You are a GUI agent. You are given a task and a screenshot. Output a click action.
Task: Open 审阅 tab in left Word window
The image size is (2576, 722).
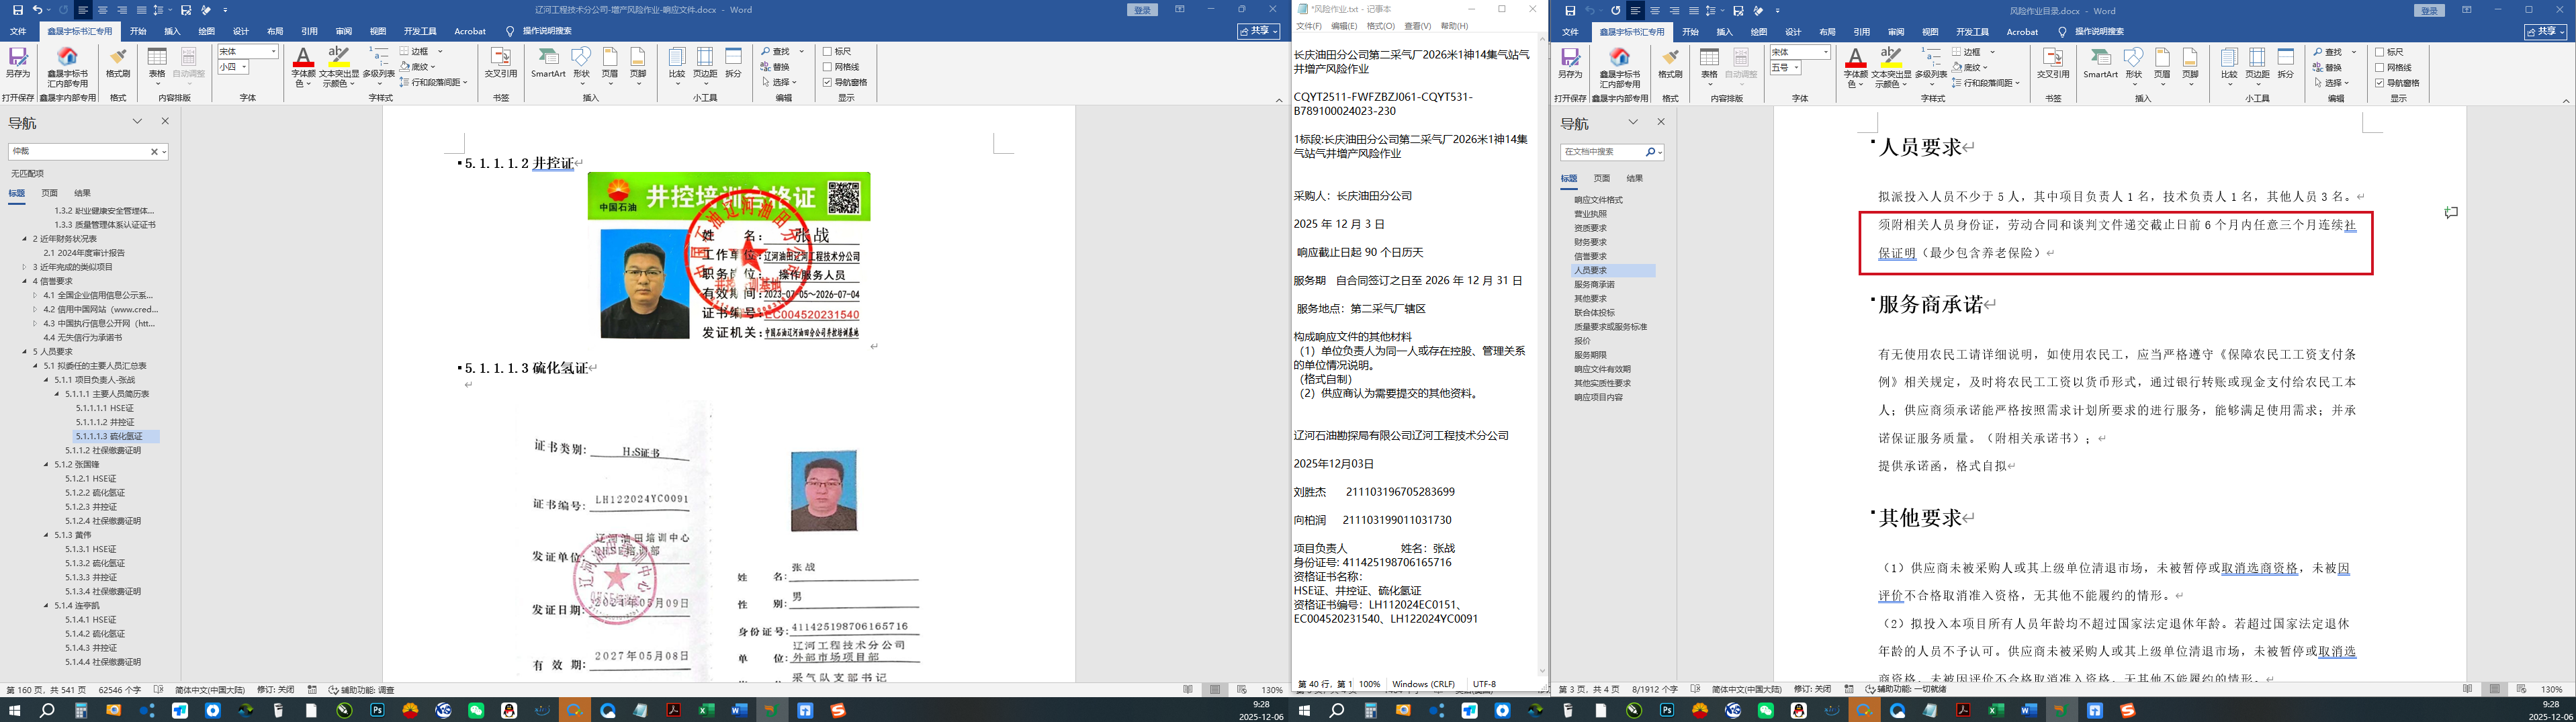click(x=344, y=31)
